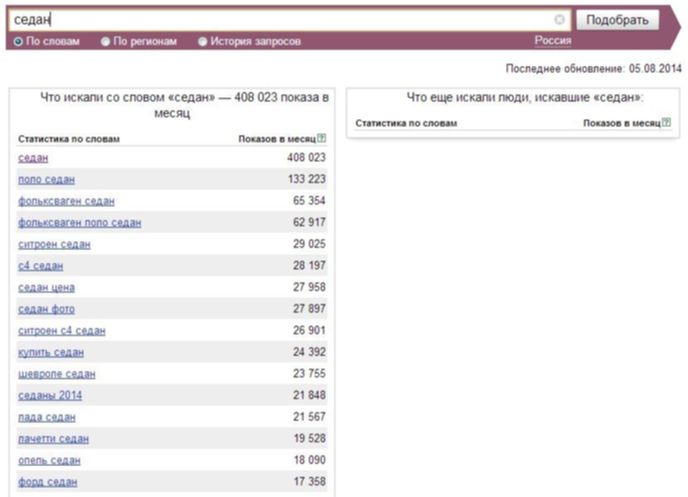Select the 'По словам' radio button
This screenshot has height=497, width=688.
(18, 42)
